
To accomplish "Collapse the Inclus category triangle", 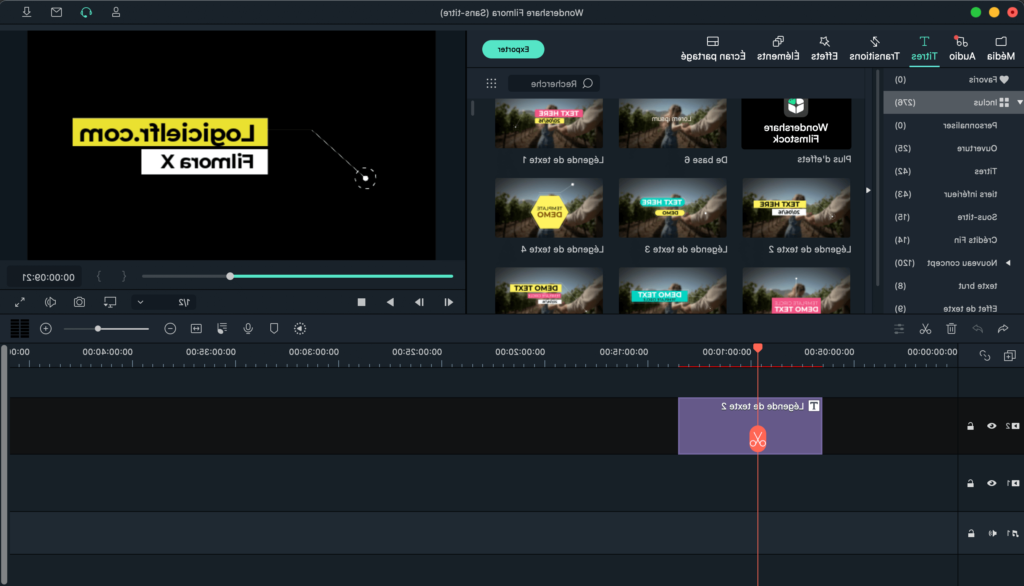I will [x=1019, y=103].
